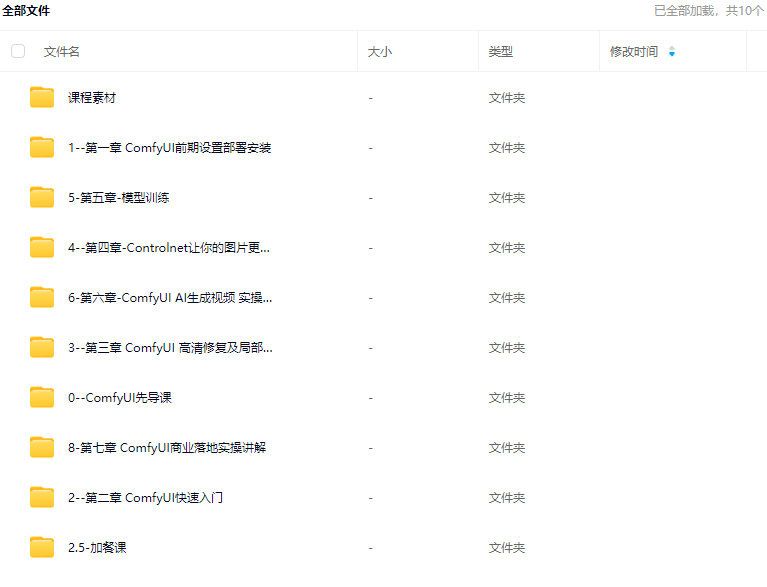Viewport: 767px width, 587px height.
Task: Click the folder icon for 2.5-加餐课
Action: 42,547
